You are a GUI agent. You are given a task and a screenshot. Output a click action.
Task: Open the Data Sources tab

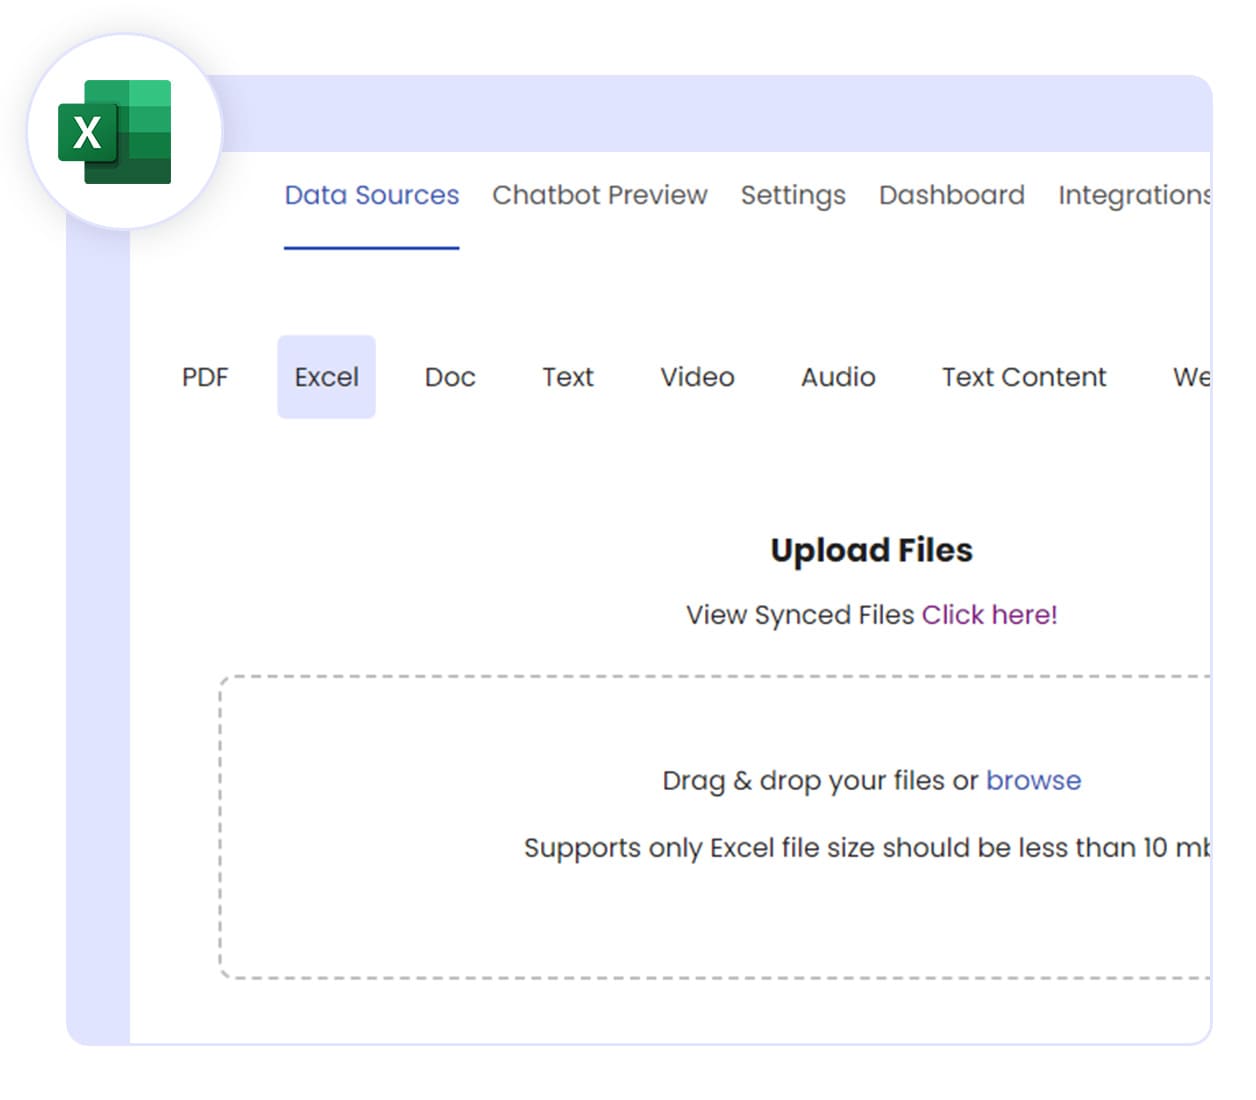click(x=372, y=195)
